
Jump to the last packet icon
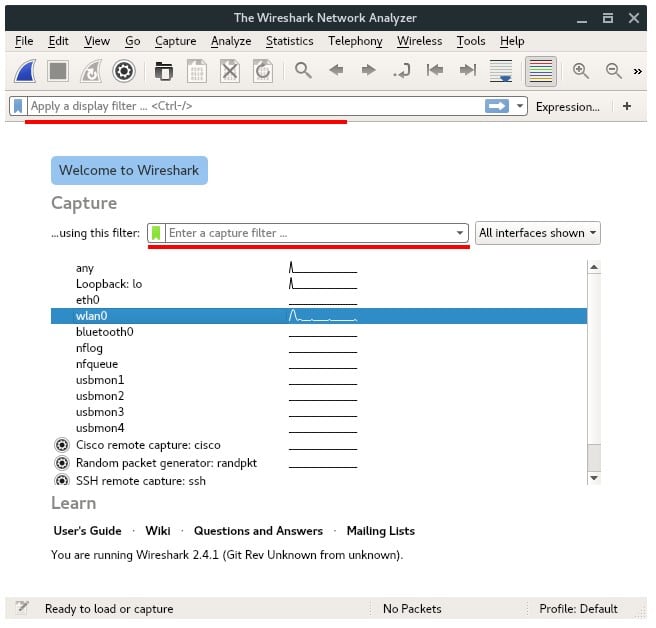[468, 70]
